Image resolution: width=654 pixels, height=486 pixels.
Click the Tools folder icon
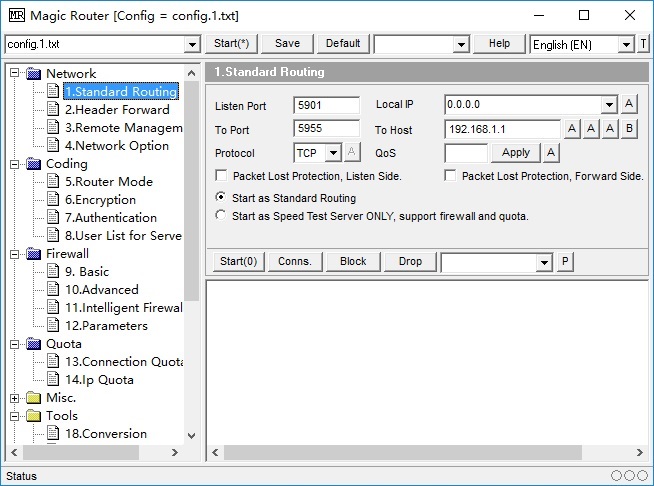coord(33,416)
